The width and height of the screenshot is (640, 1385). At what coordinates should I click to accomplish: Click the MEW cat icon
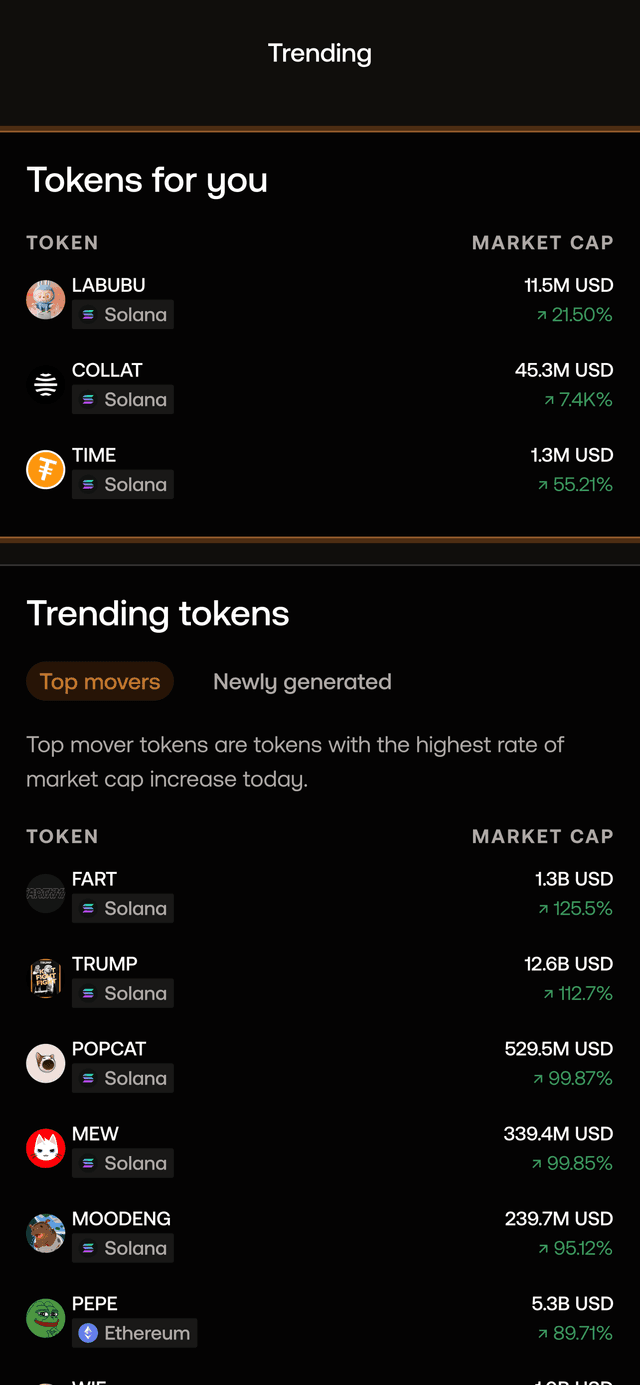click(45, 1148)
